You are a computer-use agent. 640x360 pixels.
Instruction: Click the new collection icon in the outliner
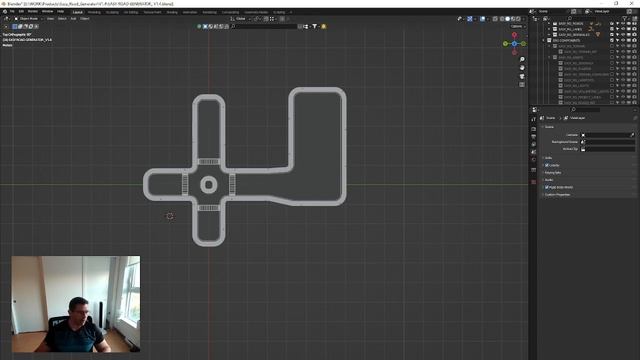click(634, 19)
